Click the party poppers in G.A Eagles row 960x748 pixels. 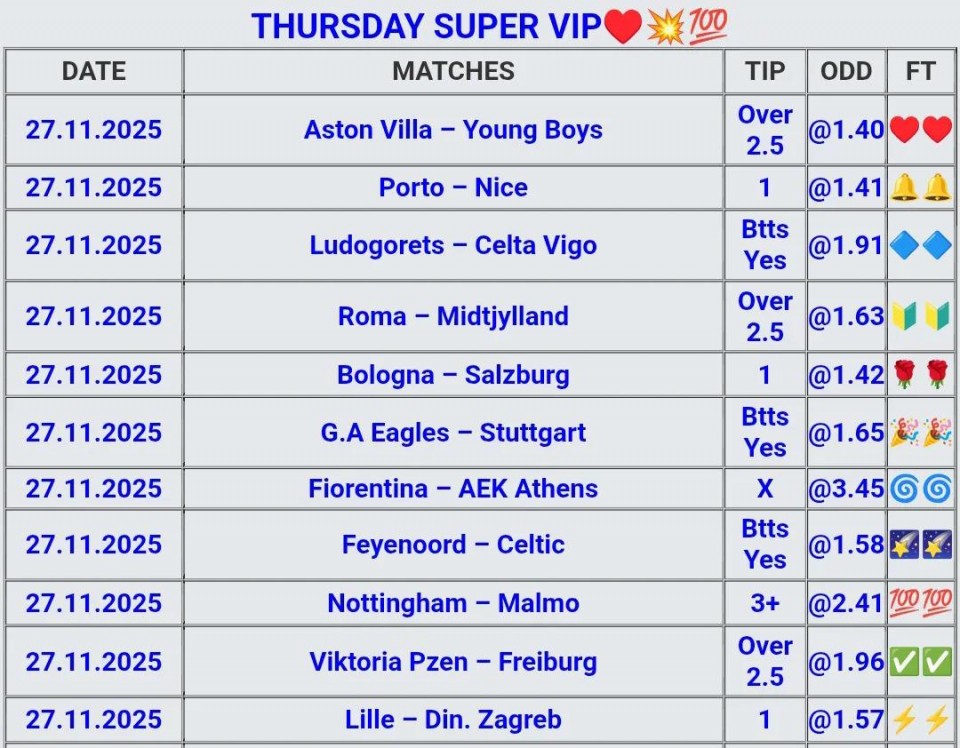coord(920,433)
